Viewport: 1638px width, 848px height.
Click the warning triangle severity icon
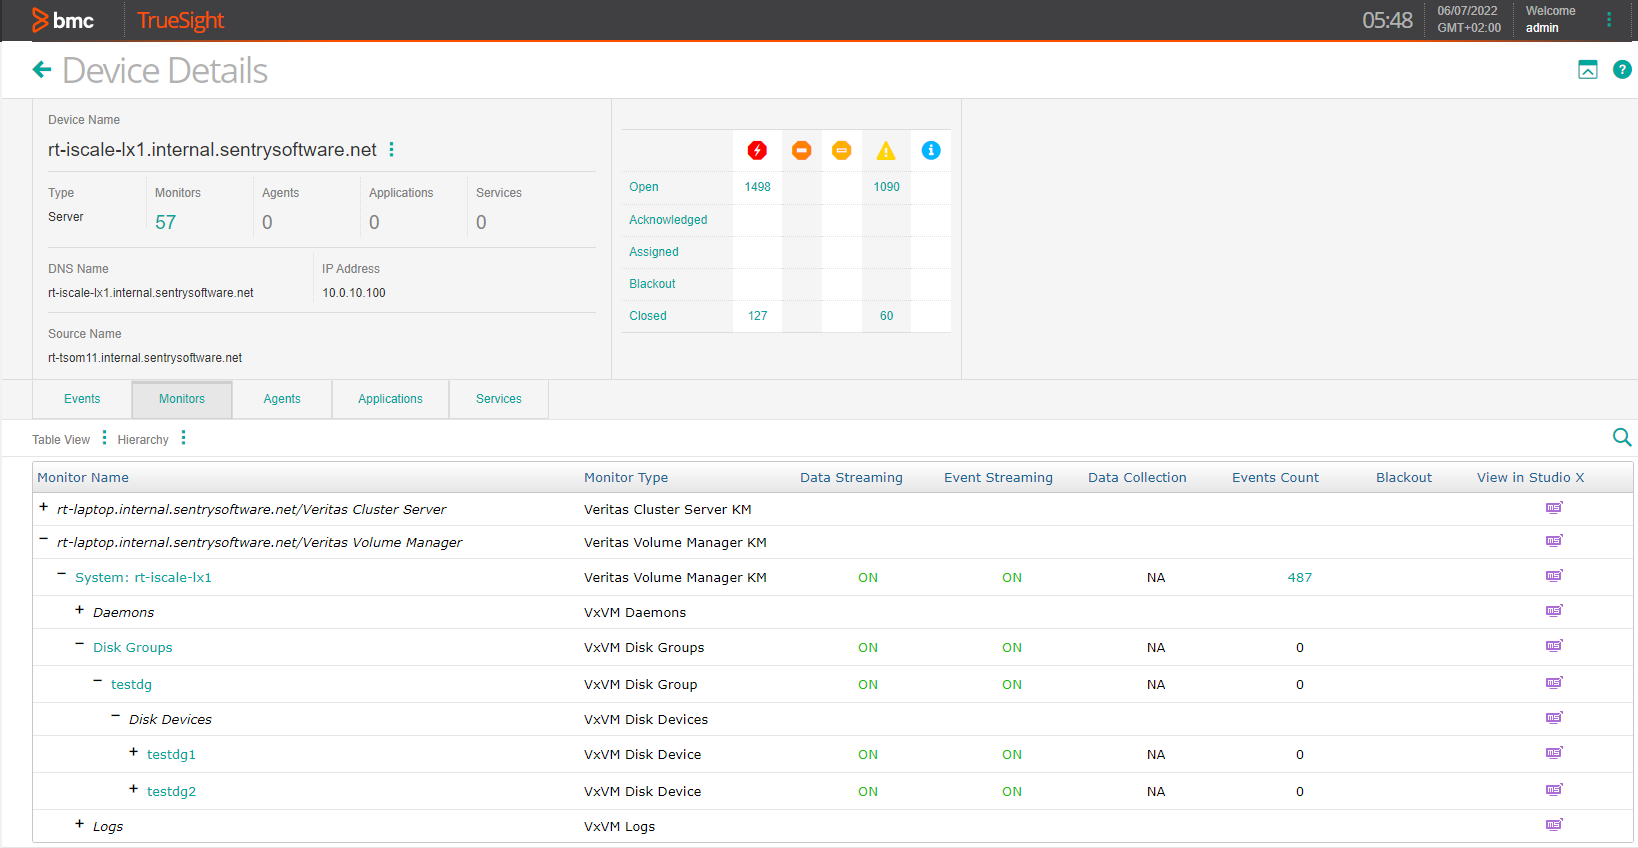tap(886, 150)
